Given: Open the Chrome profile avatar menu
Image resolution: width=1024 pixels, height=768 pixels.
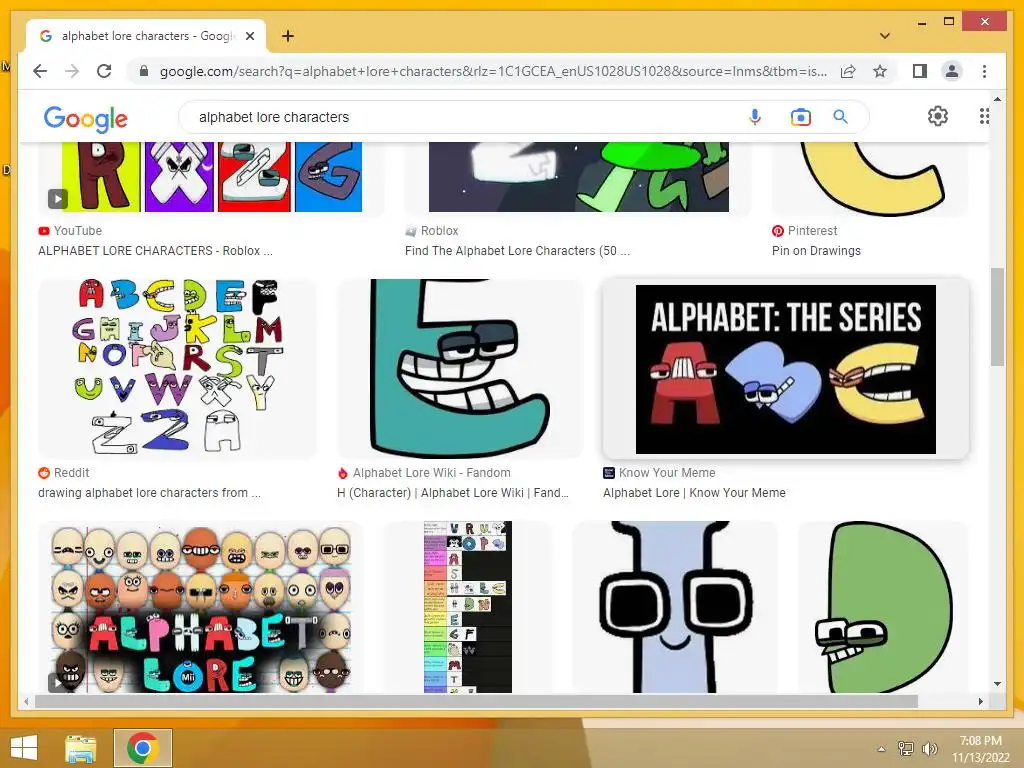Looking at the screenshot, I should 952,71.
